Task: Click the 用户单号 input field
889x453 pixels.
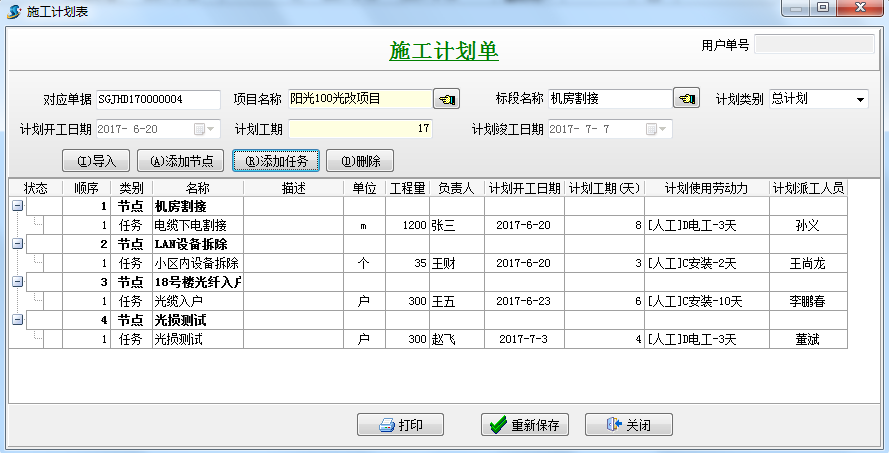Action: 815,44
